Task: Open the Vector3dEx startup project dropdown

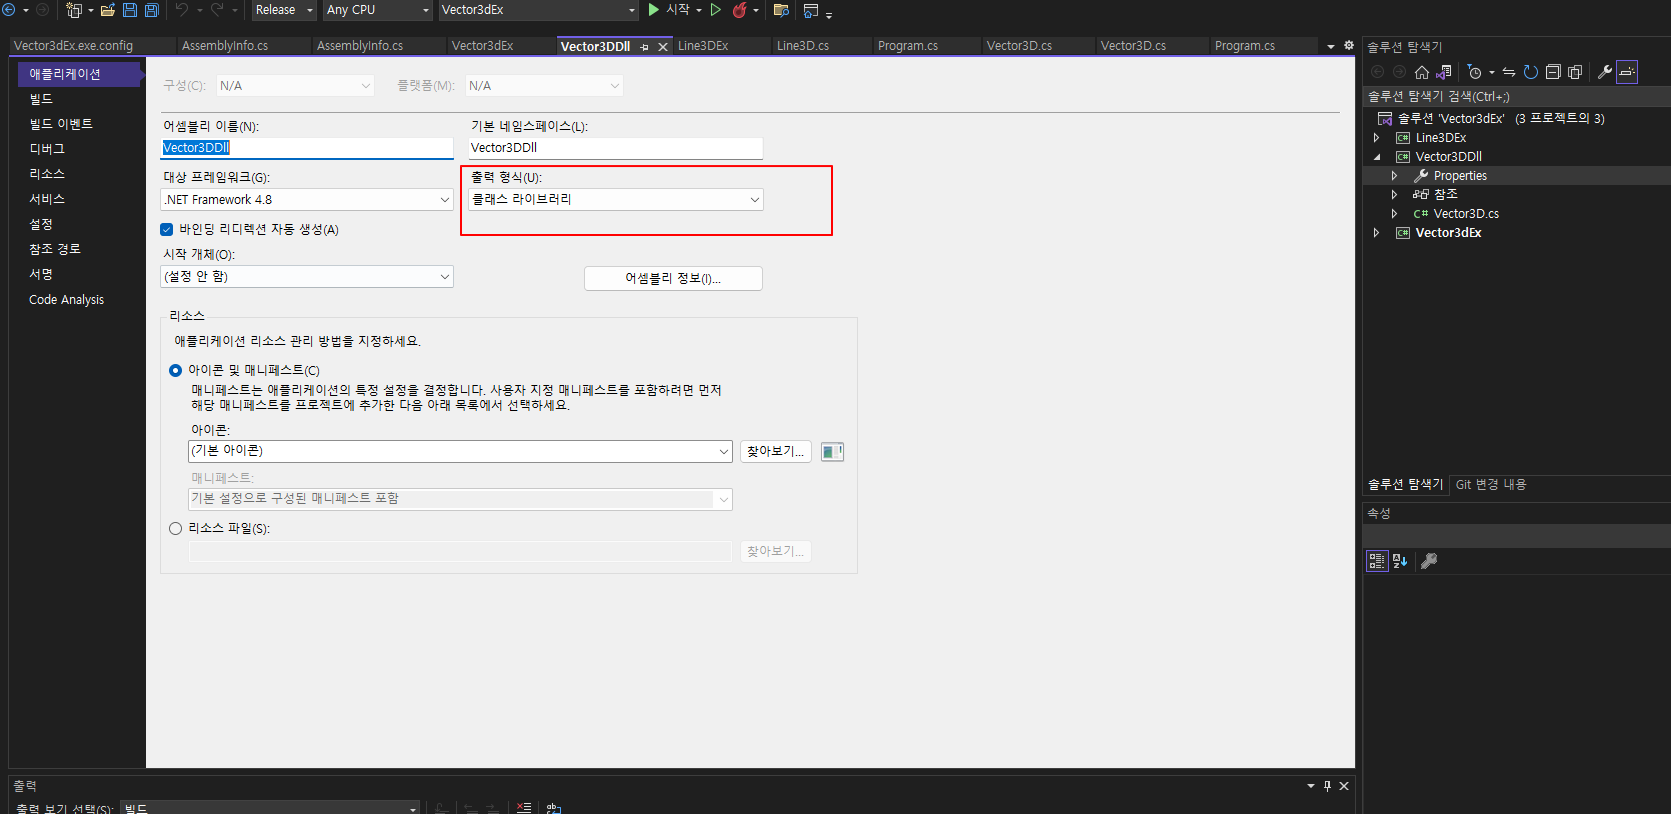Action: click(538, 10)
